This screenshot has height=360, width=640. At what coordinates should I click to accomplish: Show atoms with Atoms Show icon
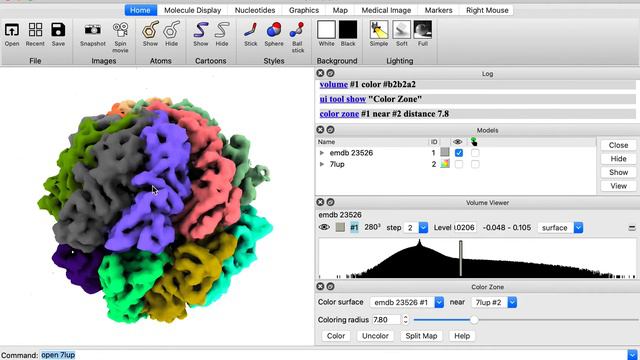click(x=150, y=30)
